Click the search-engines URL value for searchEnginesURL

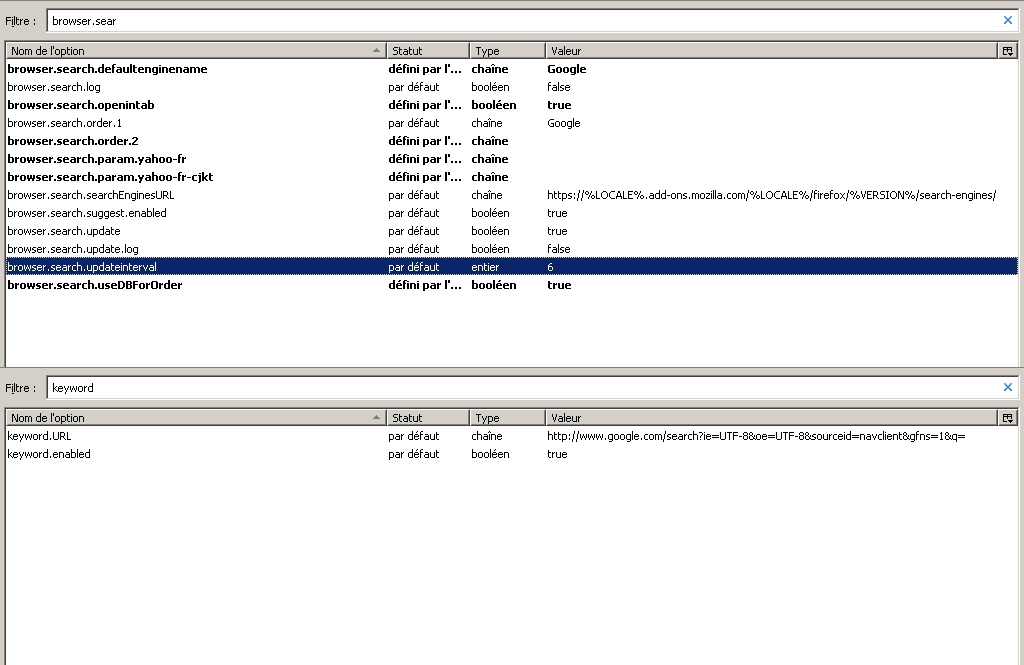click(771, 195)
